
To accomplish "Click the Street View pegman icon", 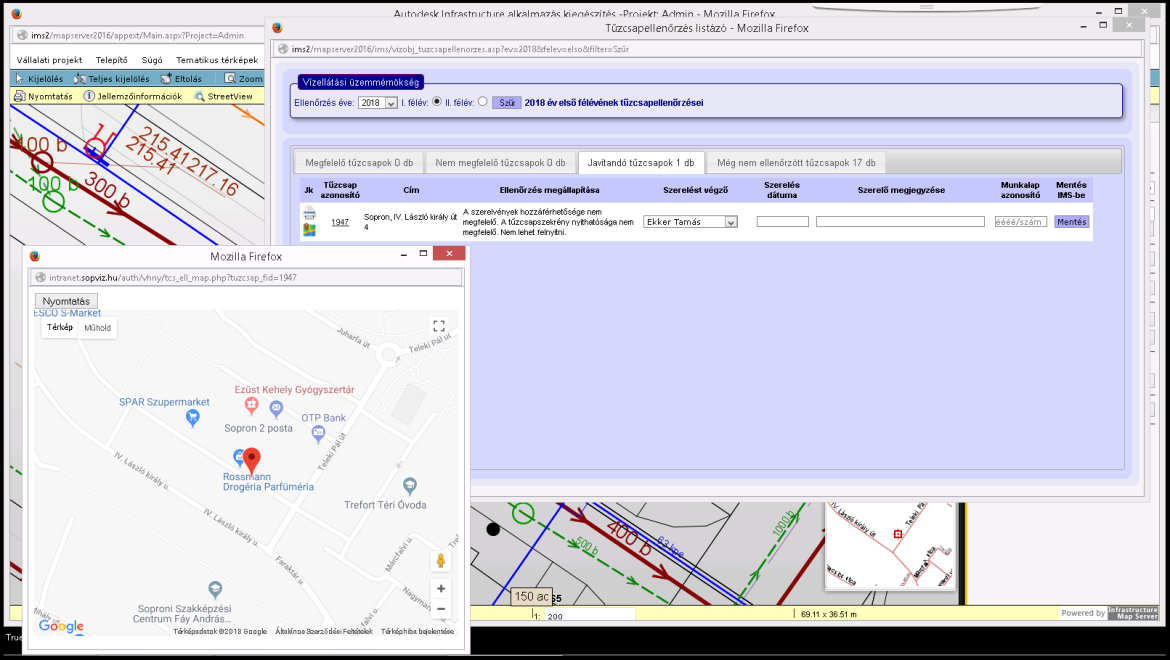I will click(440, 561).
